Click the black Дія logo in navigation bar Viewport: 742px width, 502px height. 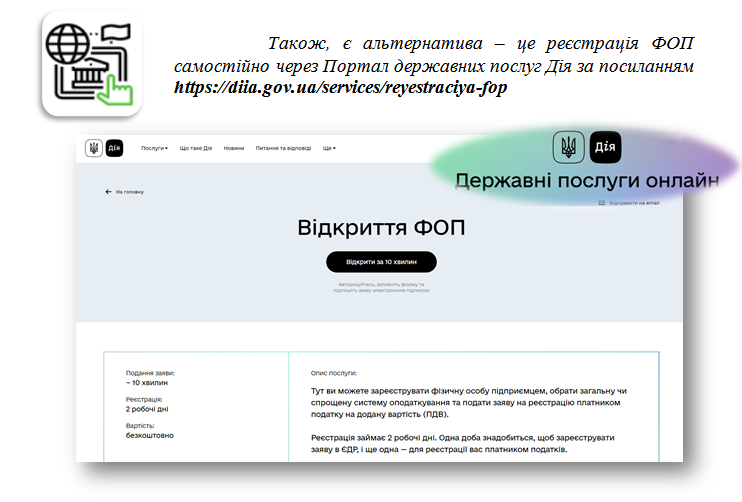pos(114,148)
